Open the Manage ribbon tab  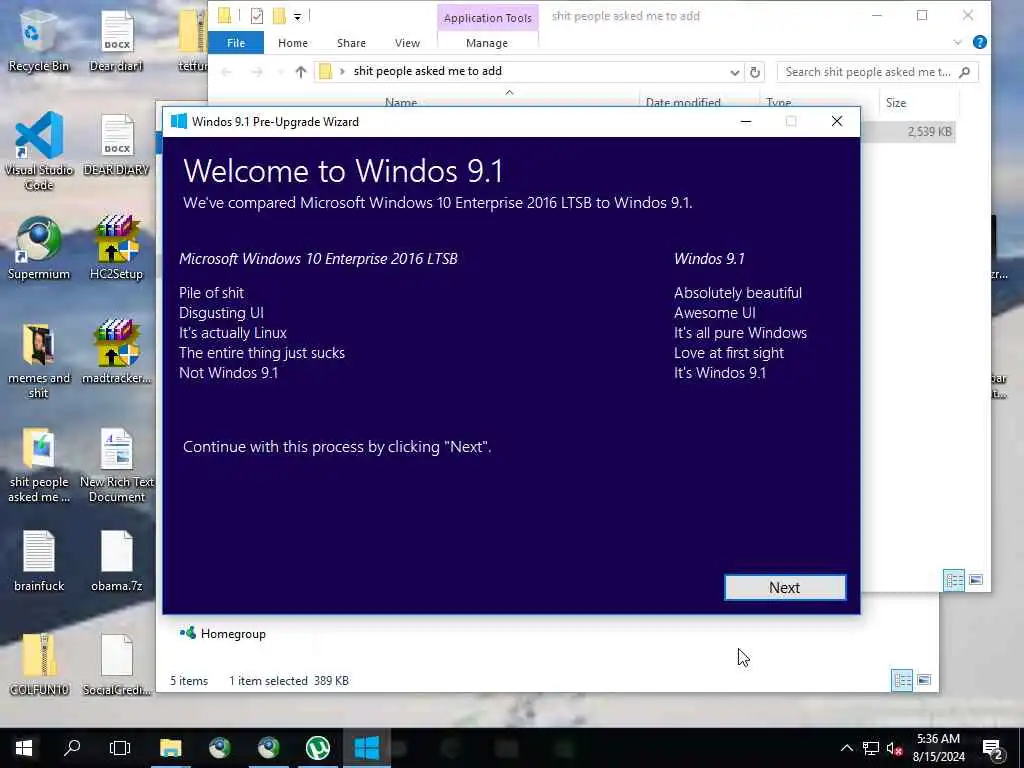[x=487, y=43]
